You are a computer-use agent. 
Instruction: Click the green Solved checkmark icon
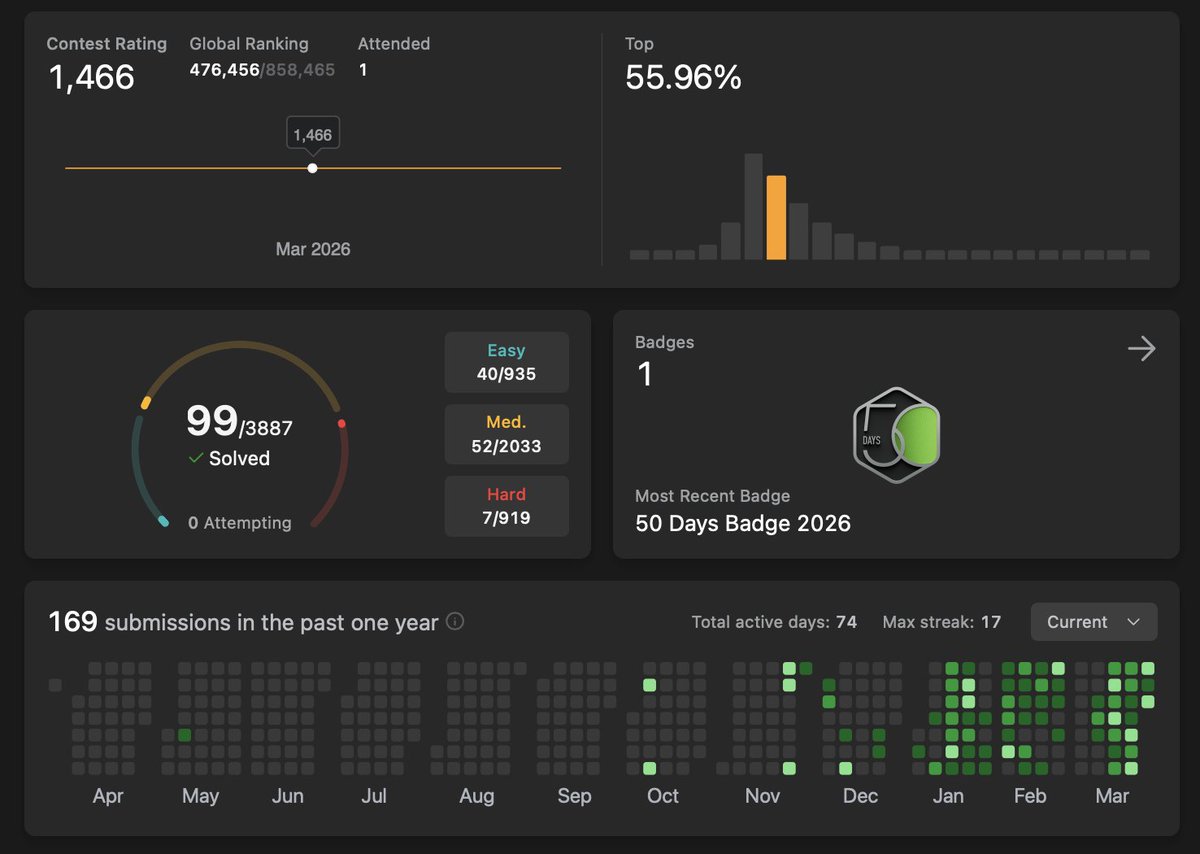pyautogui.click(x=196, y=458)
